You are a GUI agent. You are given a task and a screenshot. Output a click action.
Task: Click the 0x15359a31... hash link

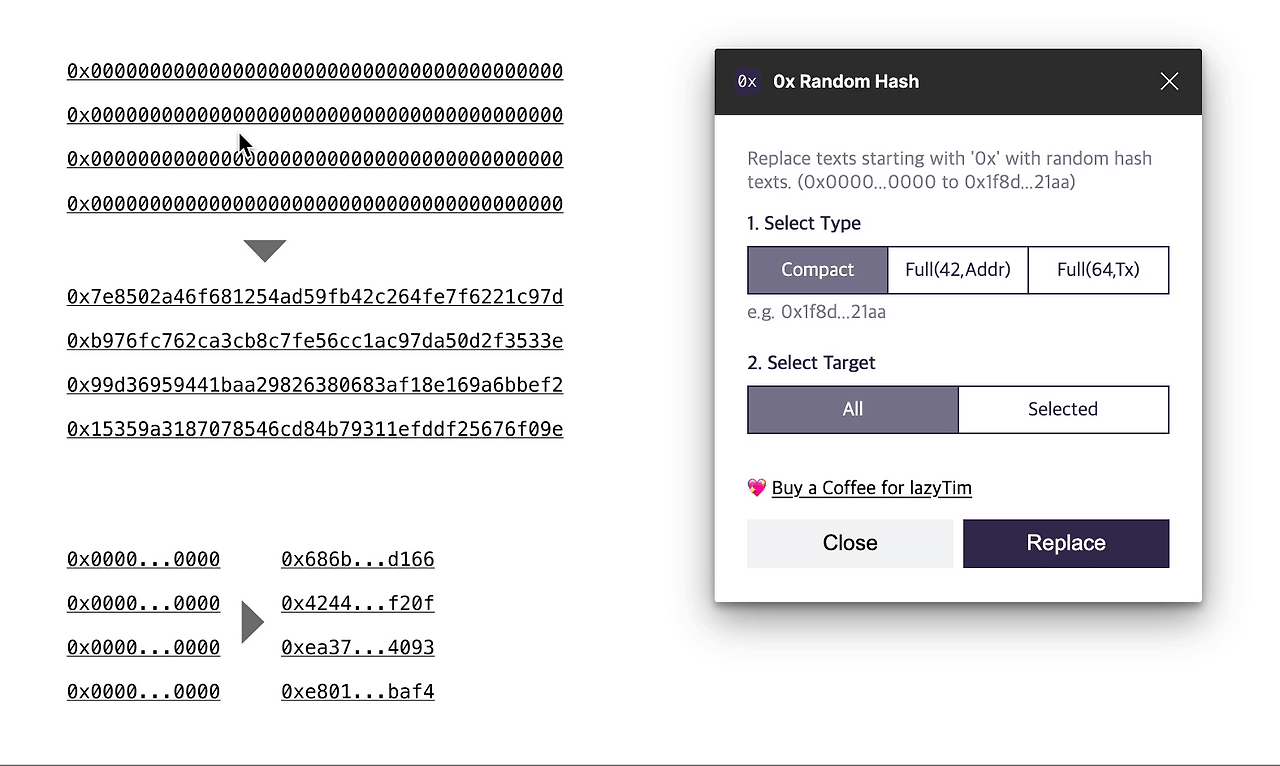pos(315,429)
